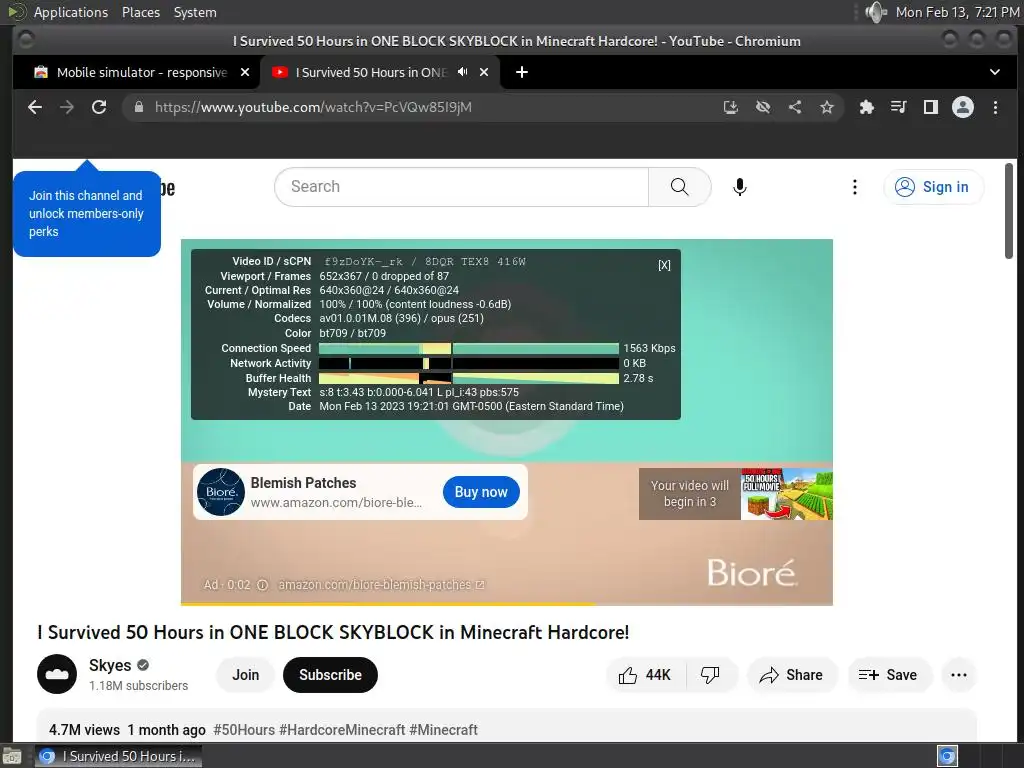Click the Join membership button

click(x=246, y=675)
